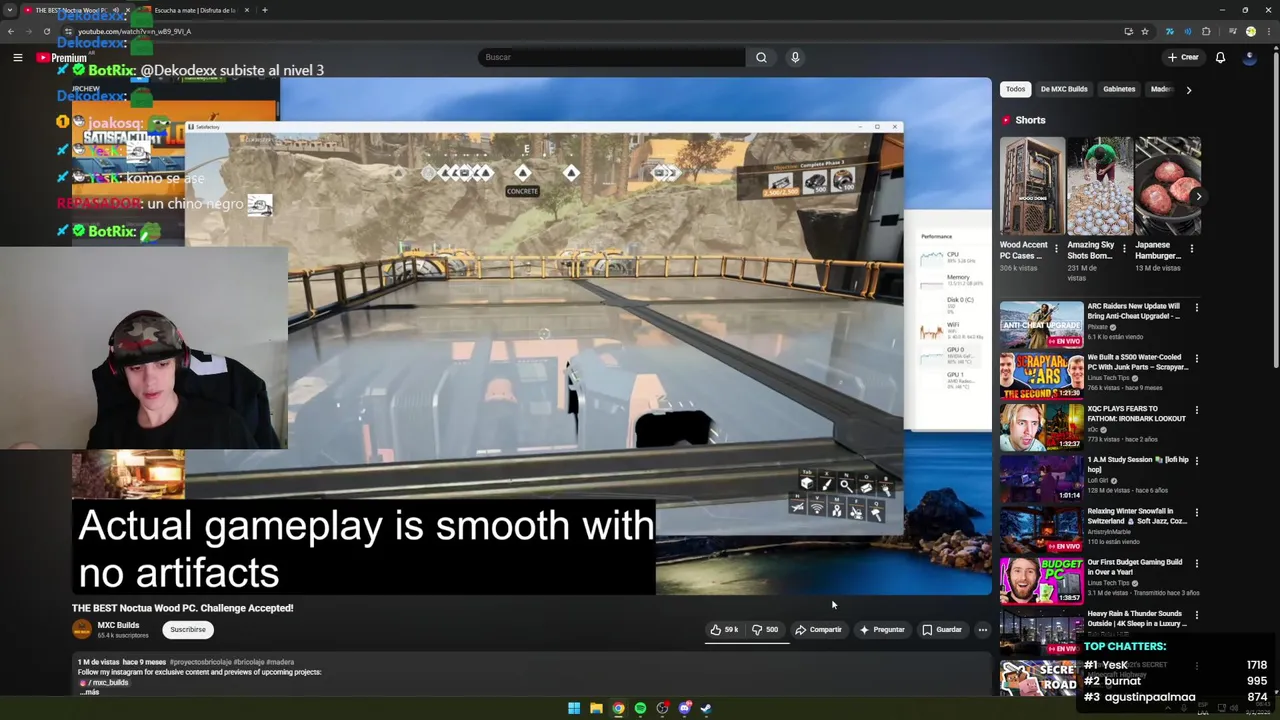Click the Suscribirse button
The image size is (1280, 720).
tap(188, 630)
